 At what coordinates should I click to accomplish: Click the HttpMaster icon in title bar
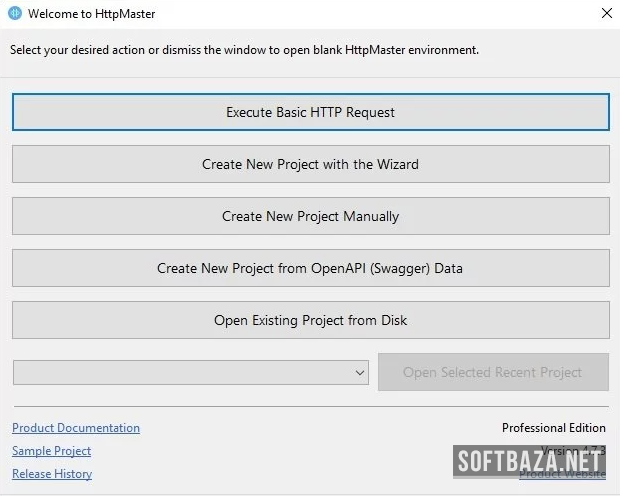[x=14, y=14]
